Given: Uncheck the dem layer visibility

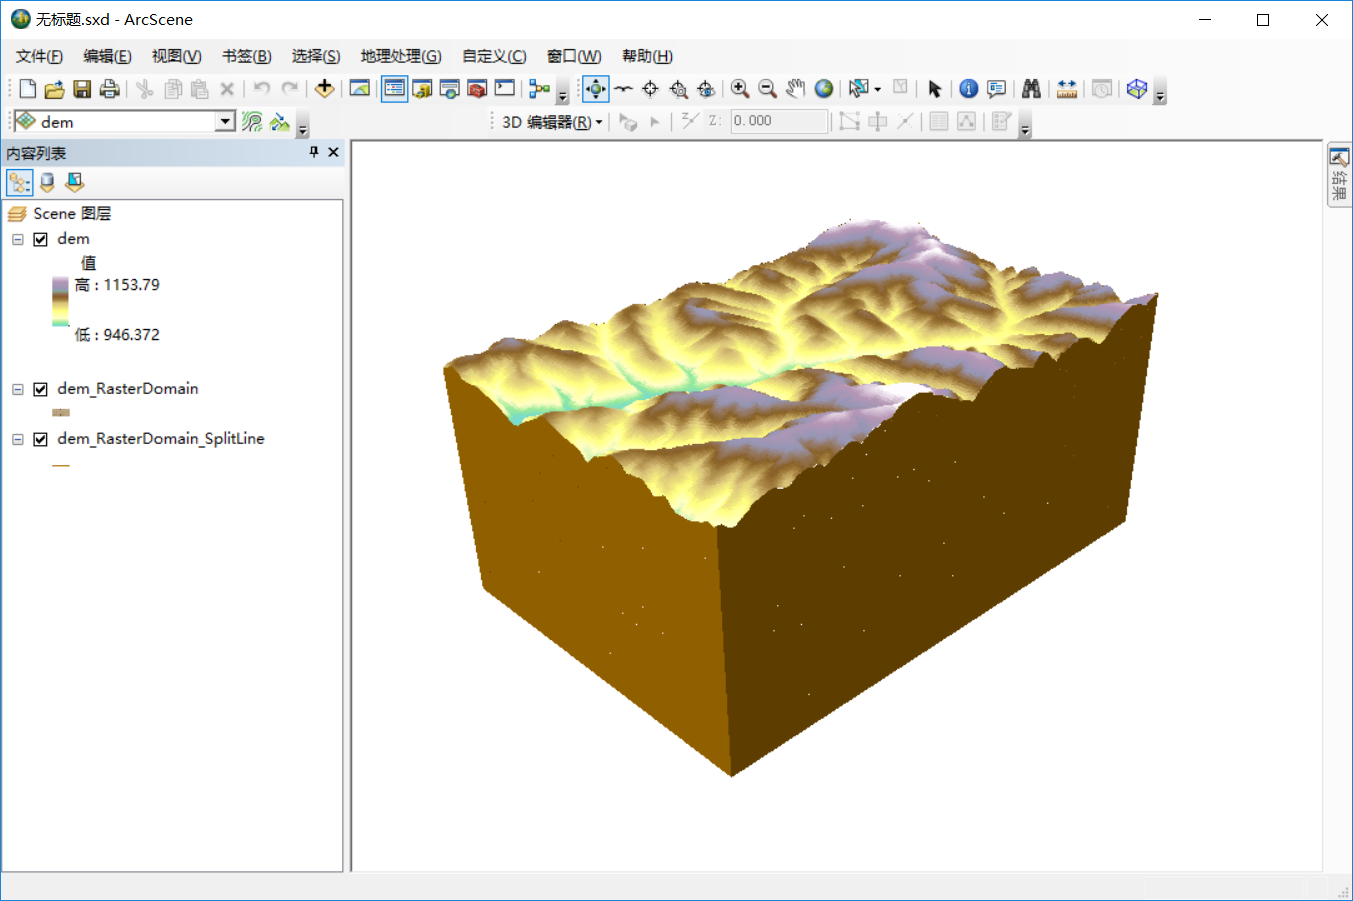Looking at the screenshot, I should click(x=41, y=239).
